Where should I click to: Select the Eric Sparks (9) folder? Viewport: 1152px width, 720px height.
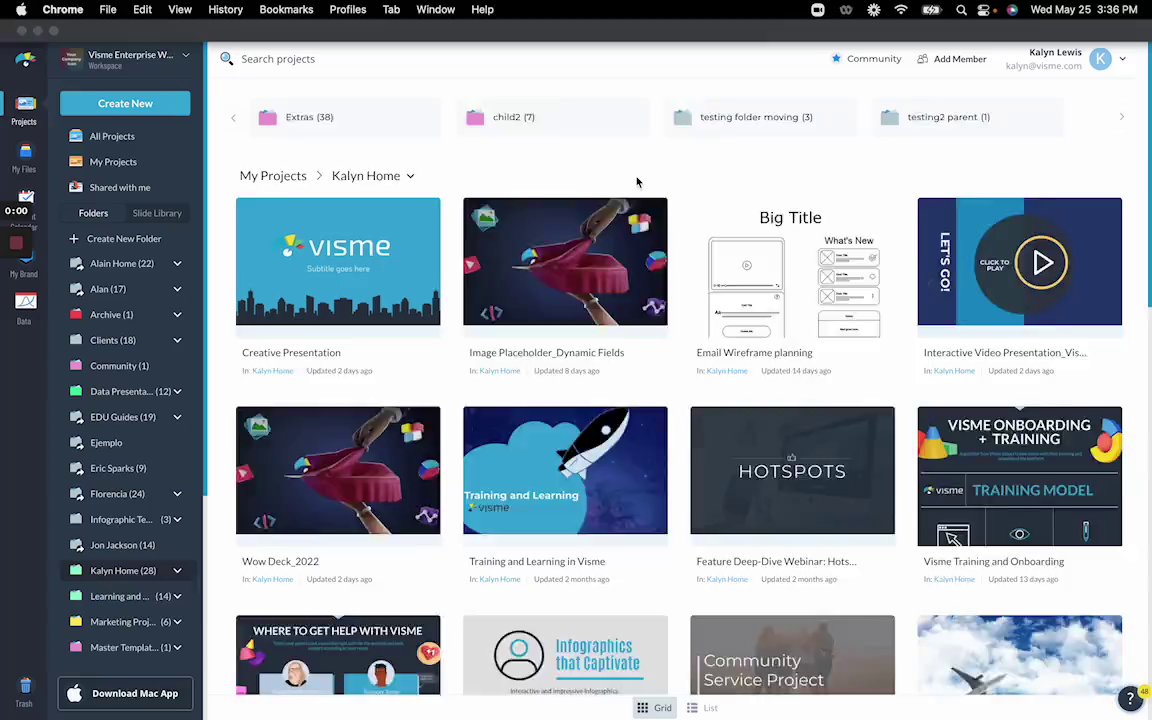pyautogui.click(x=118, y=468)
